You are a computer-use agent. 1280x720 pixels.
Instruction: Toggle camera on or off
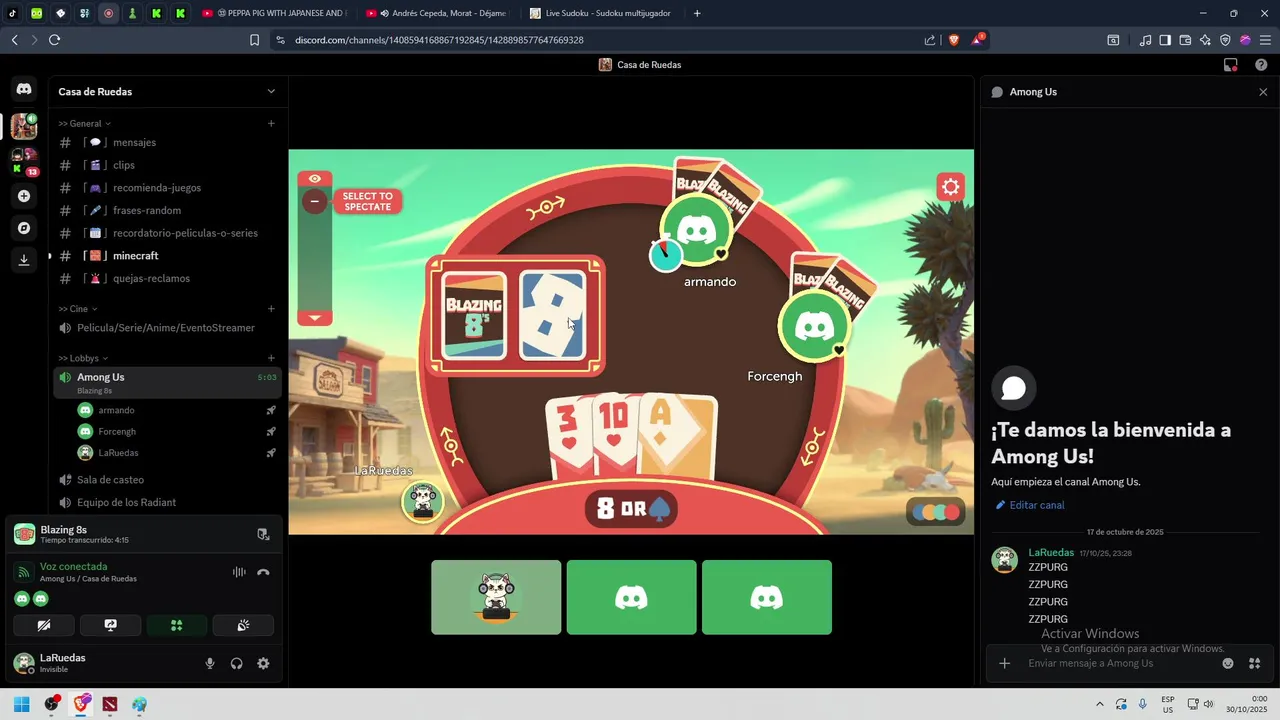pos(44,626)
